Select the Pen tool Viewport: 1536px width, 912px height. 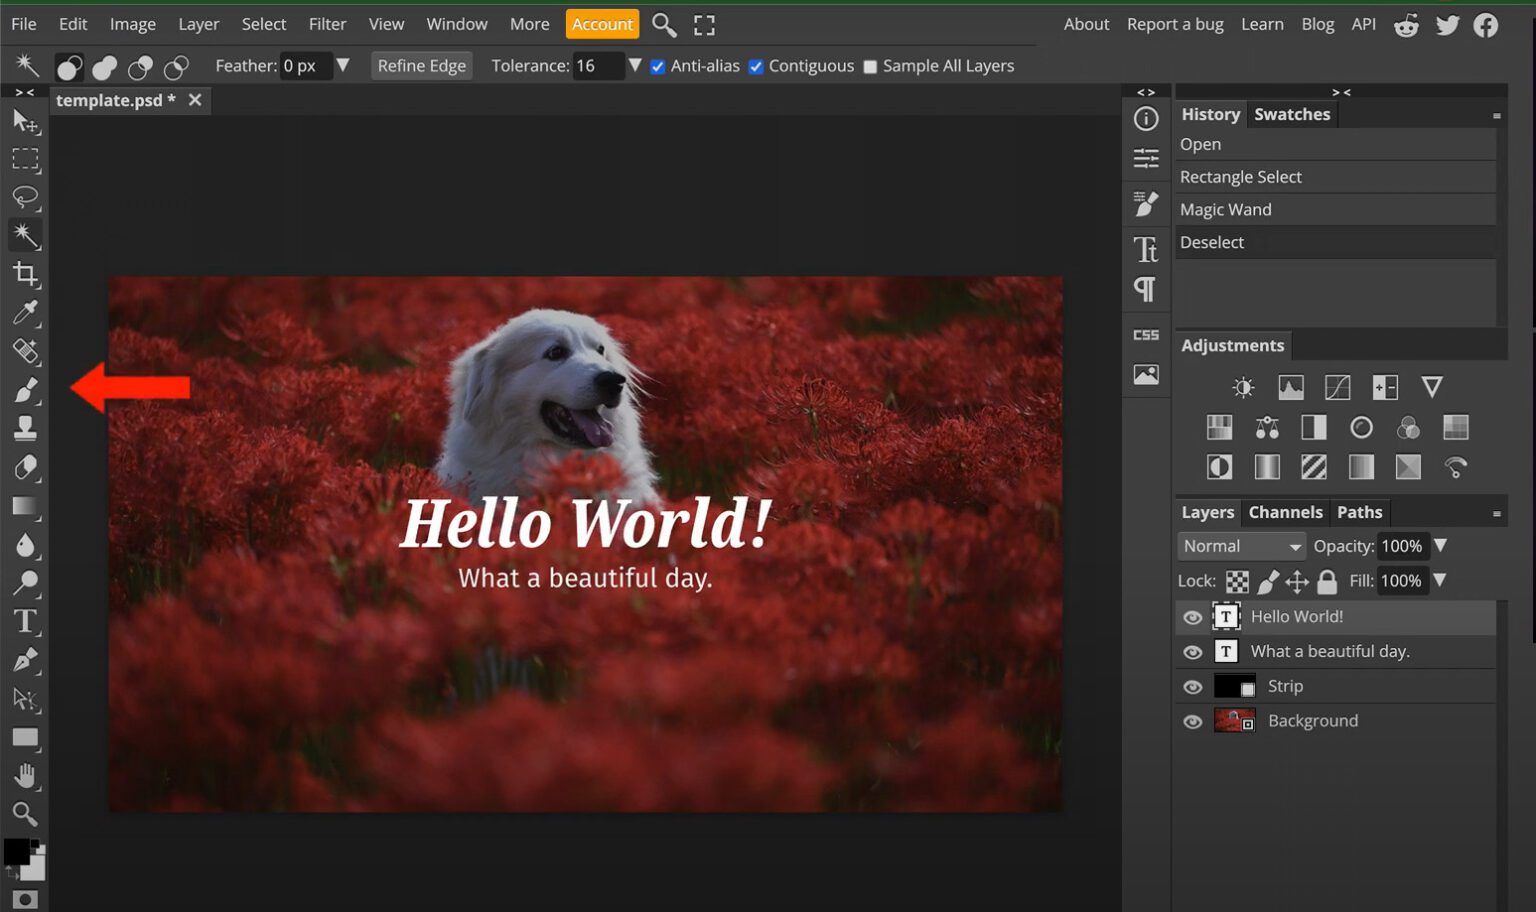(25, 659)
